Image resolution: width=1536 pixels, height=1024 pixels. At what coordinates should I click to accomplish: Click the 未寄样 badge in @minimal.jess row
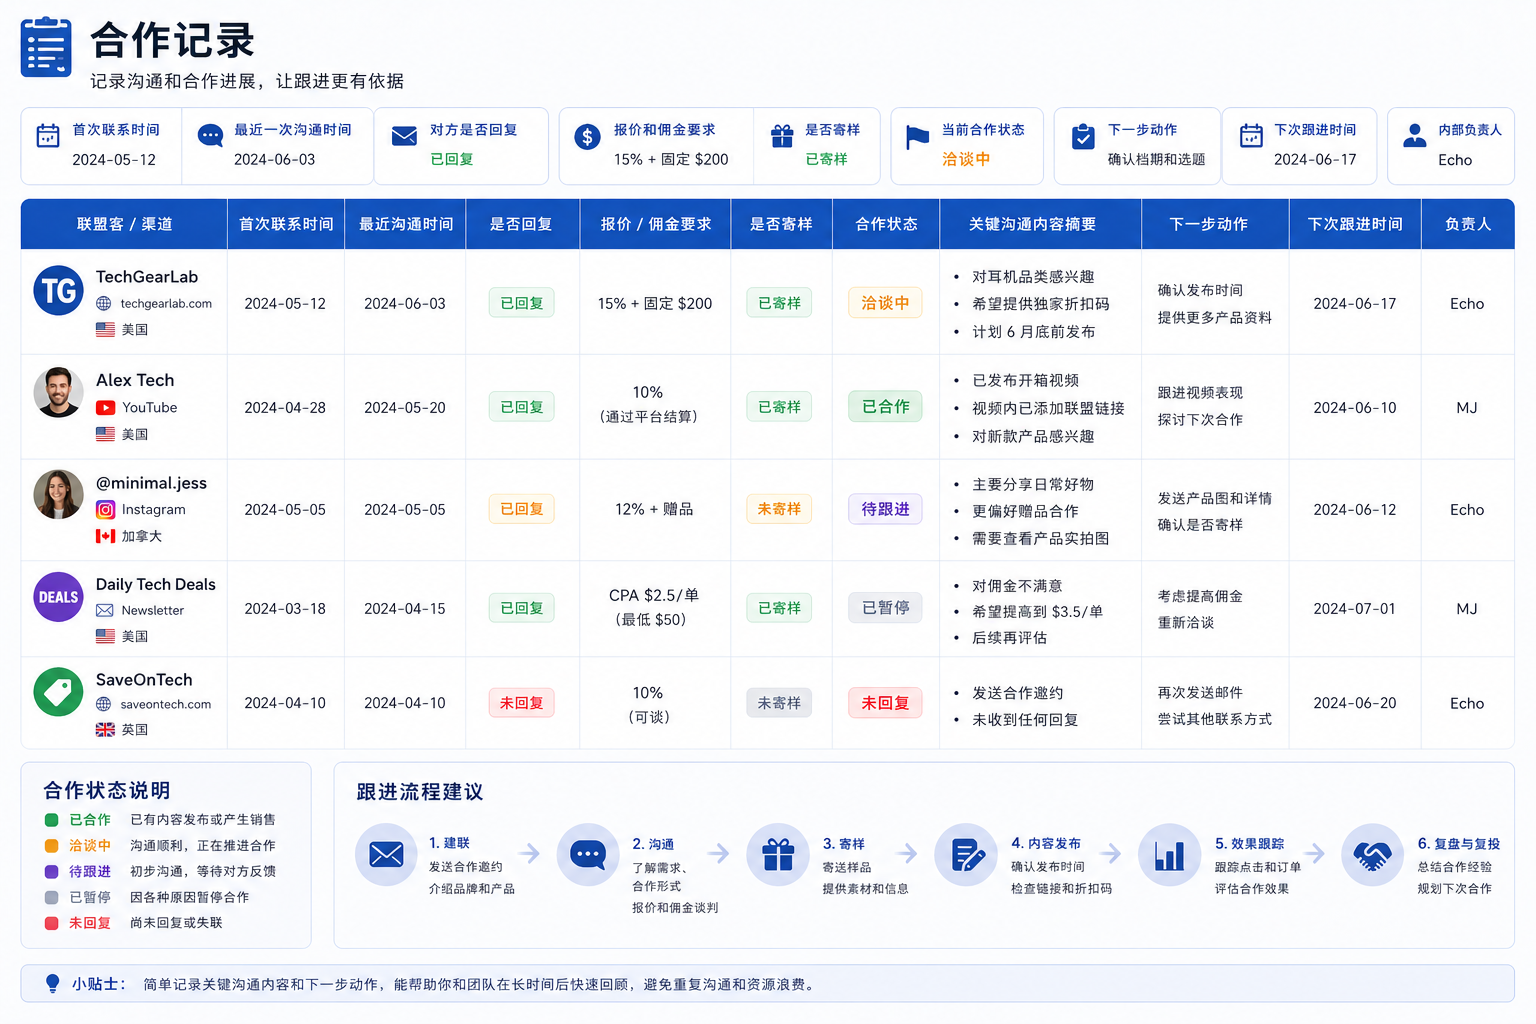(x=779, y=509)
